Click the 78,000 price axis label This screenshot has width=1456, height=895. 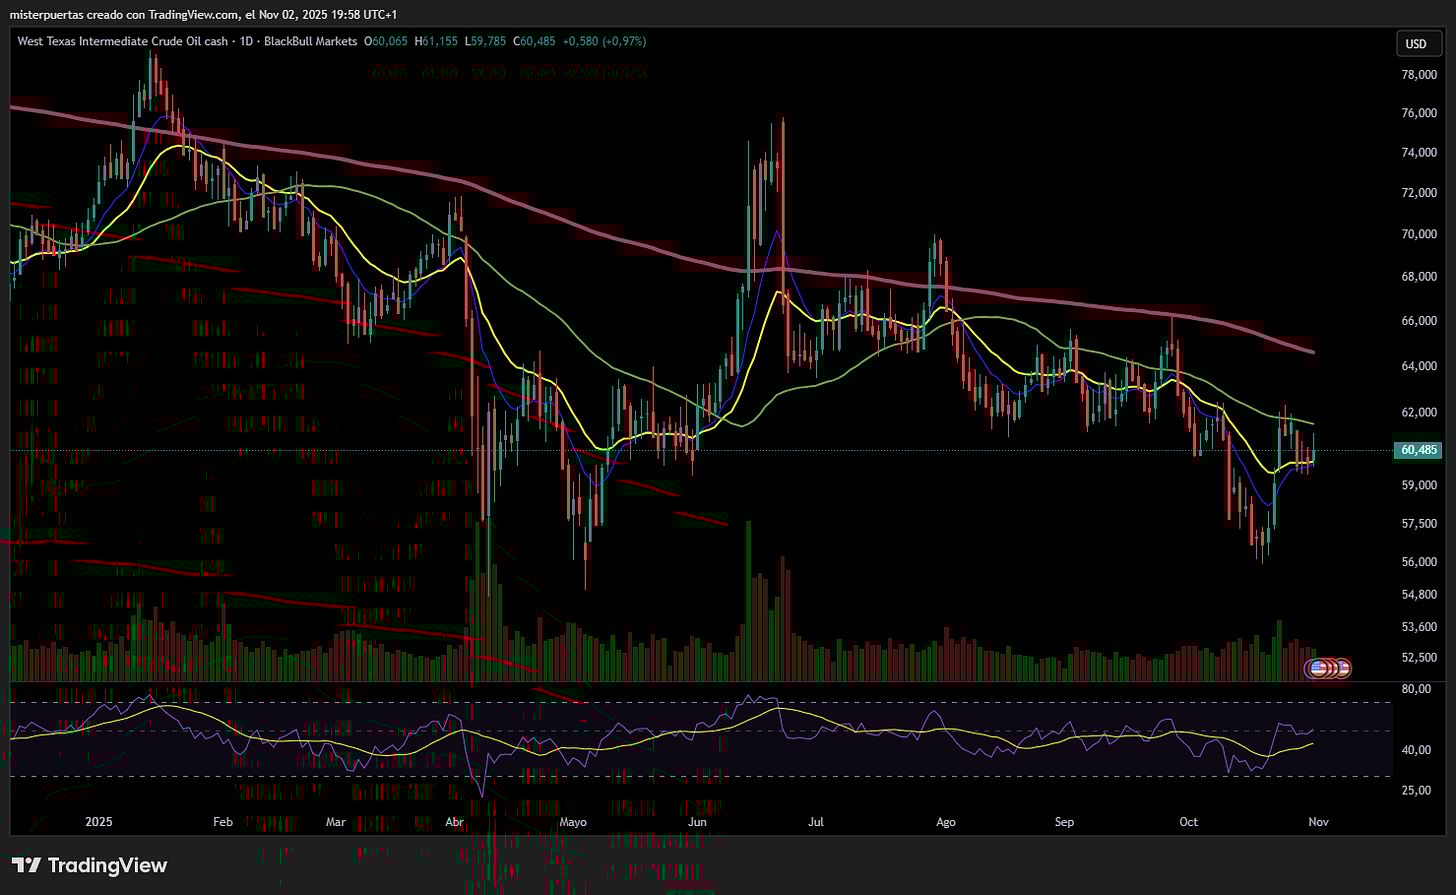tap(1420, 75)
